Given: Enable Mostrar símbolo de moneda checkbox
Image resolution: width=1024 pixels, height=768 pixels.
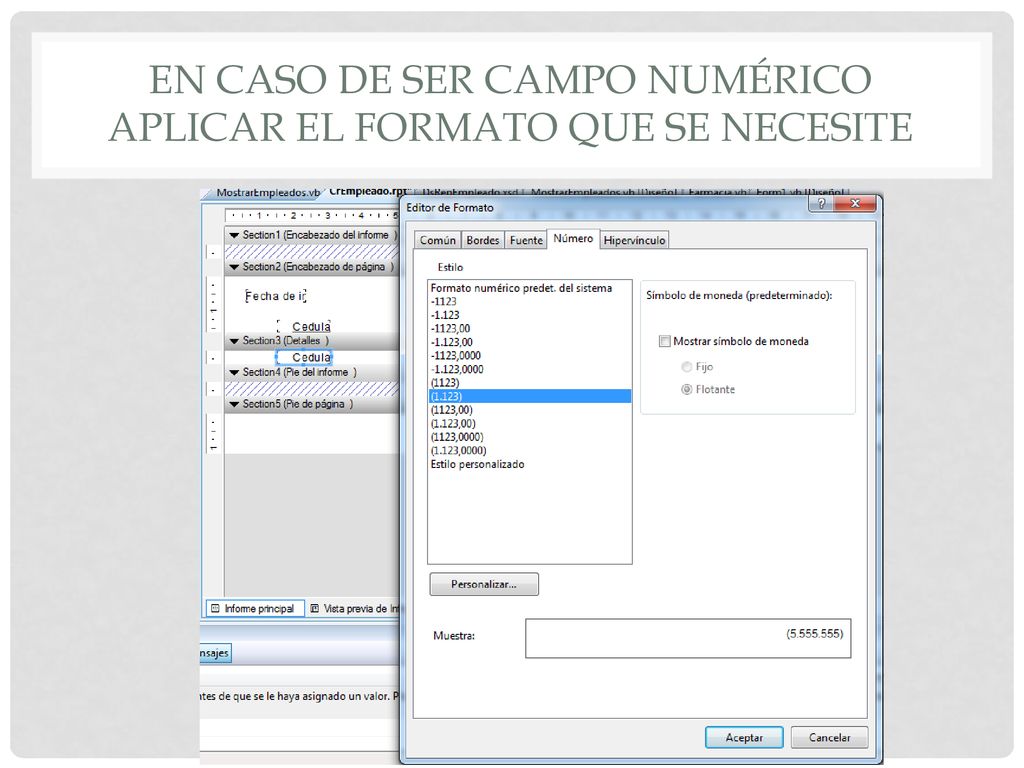Looking at the screenshot, I should click(665, 341).
